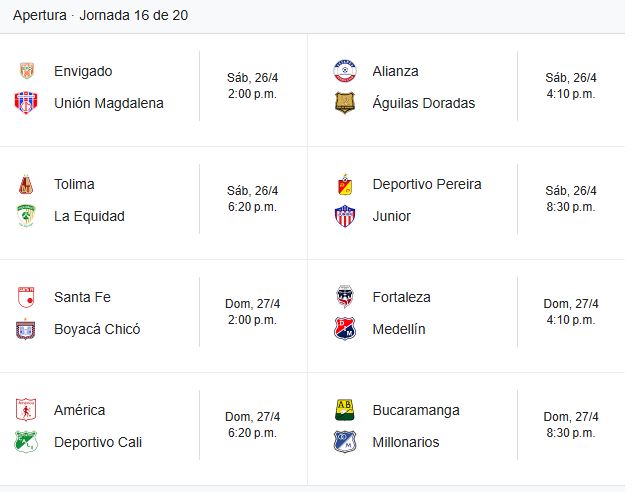Open the Envigado match Sáb 2:00 p.m. time
The image size is (644, 492).
tap(253, 86)
